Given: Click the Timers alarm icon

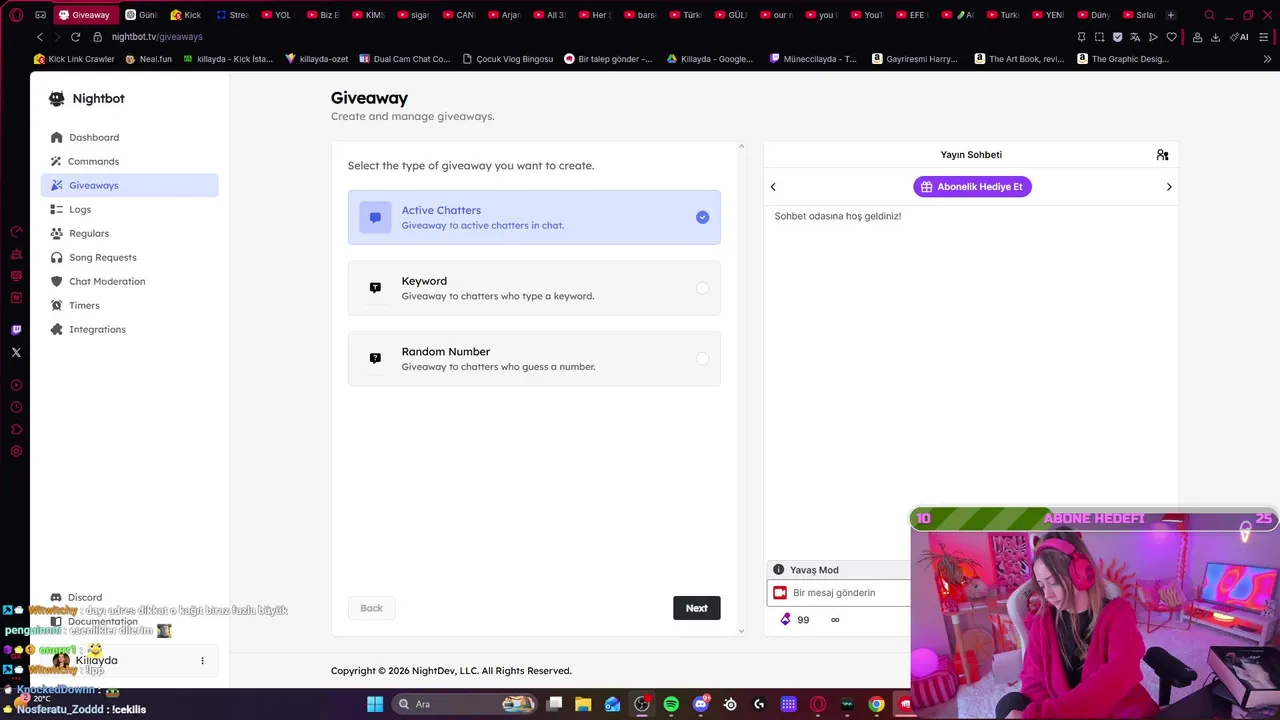Looking at the screenshot, I should point(56,305).
